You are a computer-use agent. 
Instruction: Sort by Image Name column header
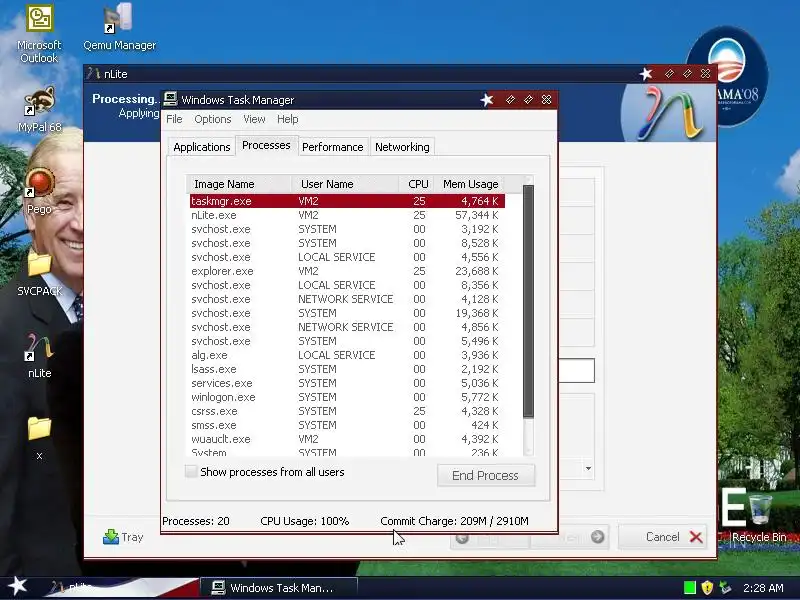(x=239, y=184)
